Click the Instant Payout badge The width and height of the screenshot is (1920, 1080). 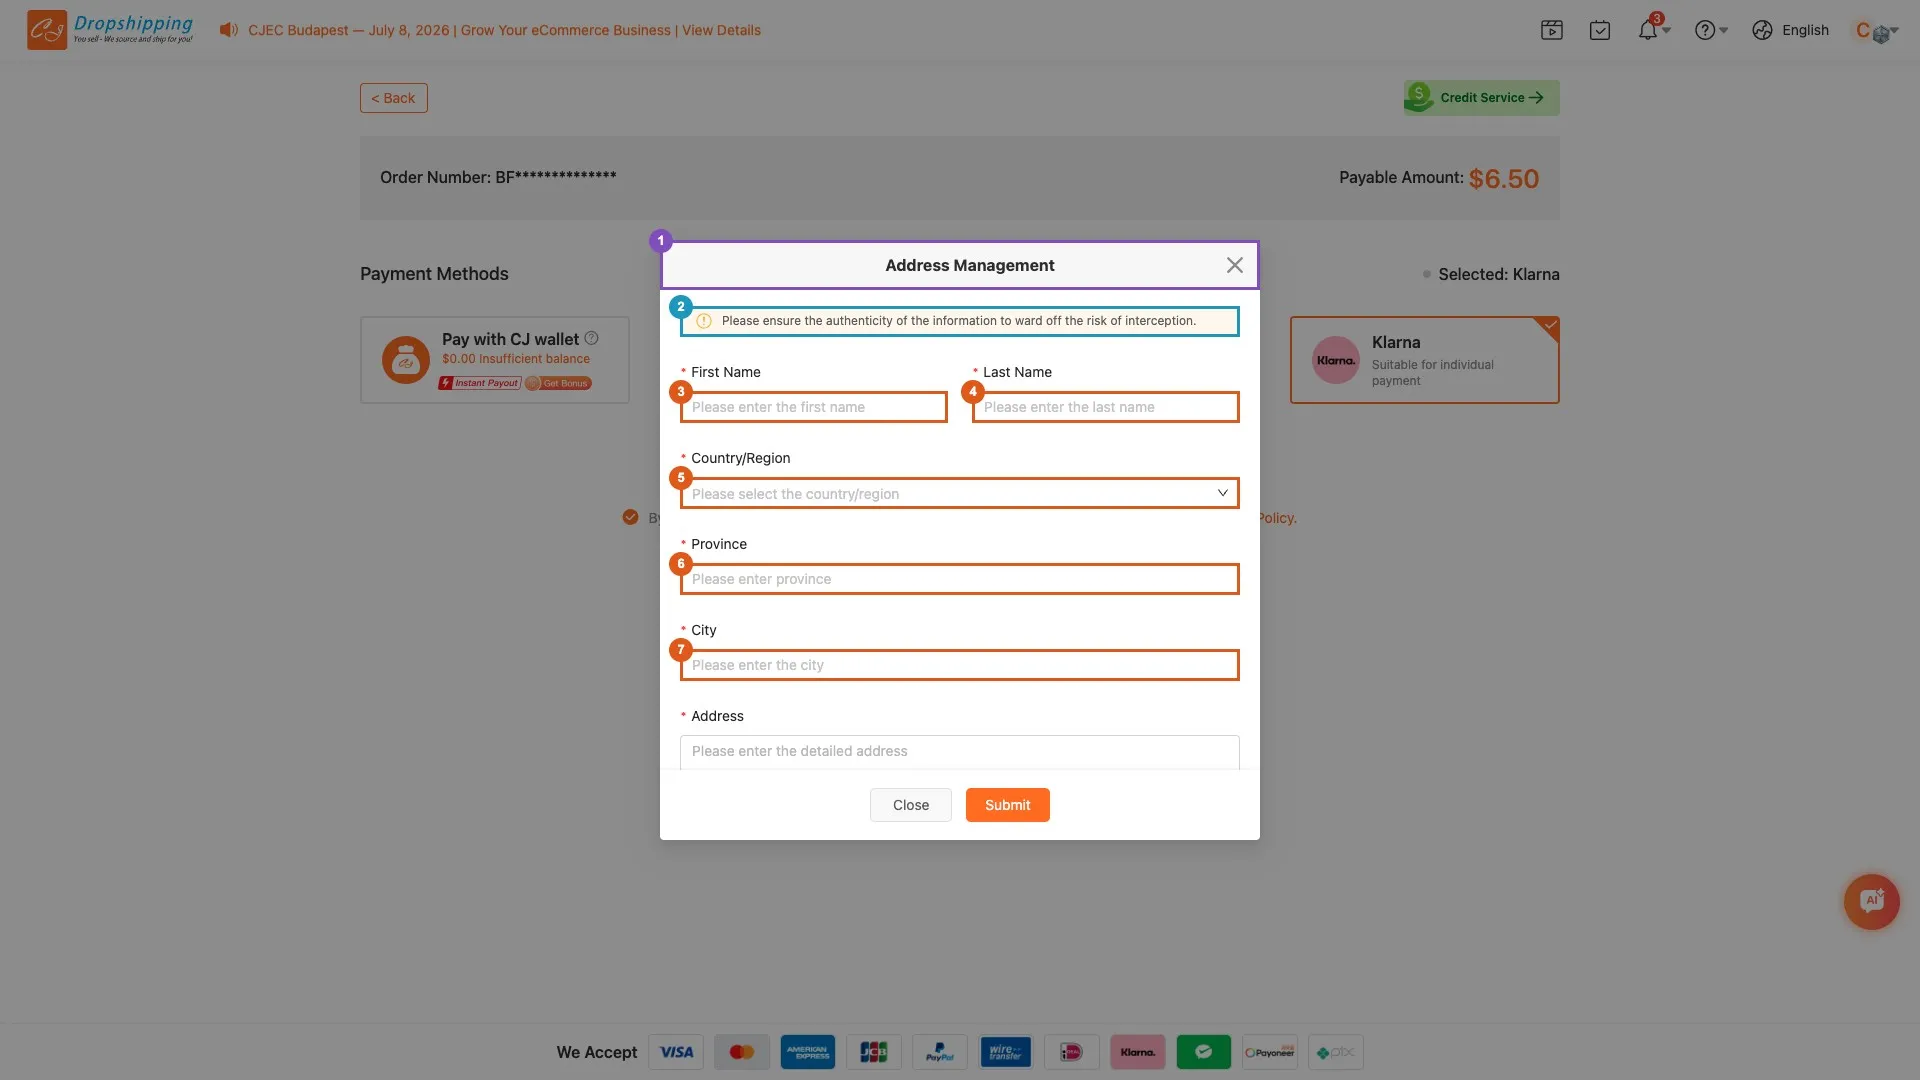(x=480, y=383)
